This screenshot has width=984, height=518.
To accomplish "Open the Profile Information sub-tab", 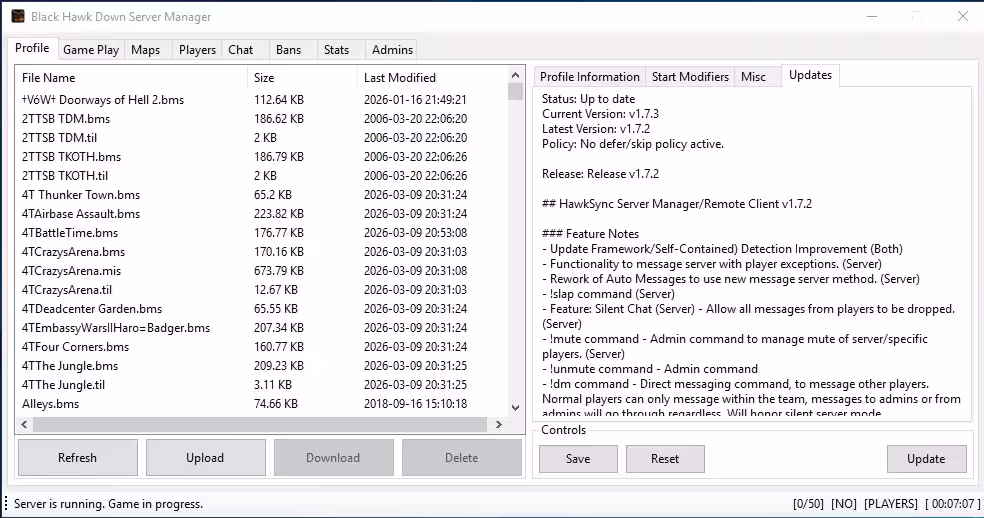I will pyautogui.click(x=590, y=77).
